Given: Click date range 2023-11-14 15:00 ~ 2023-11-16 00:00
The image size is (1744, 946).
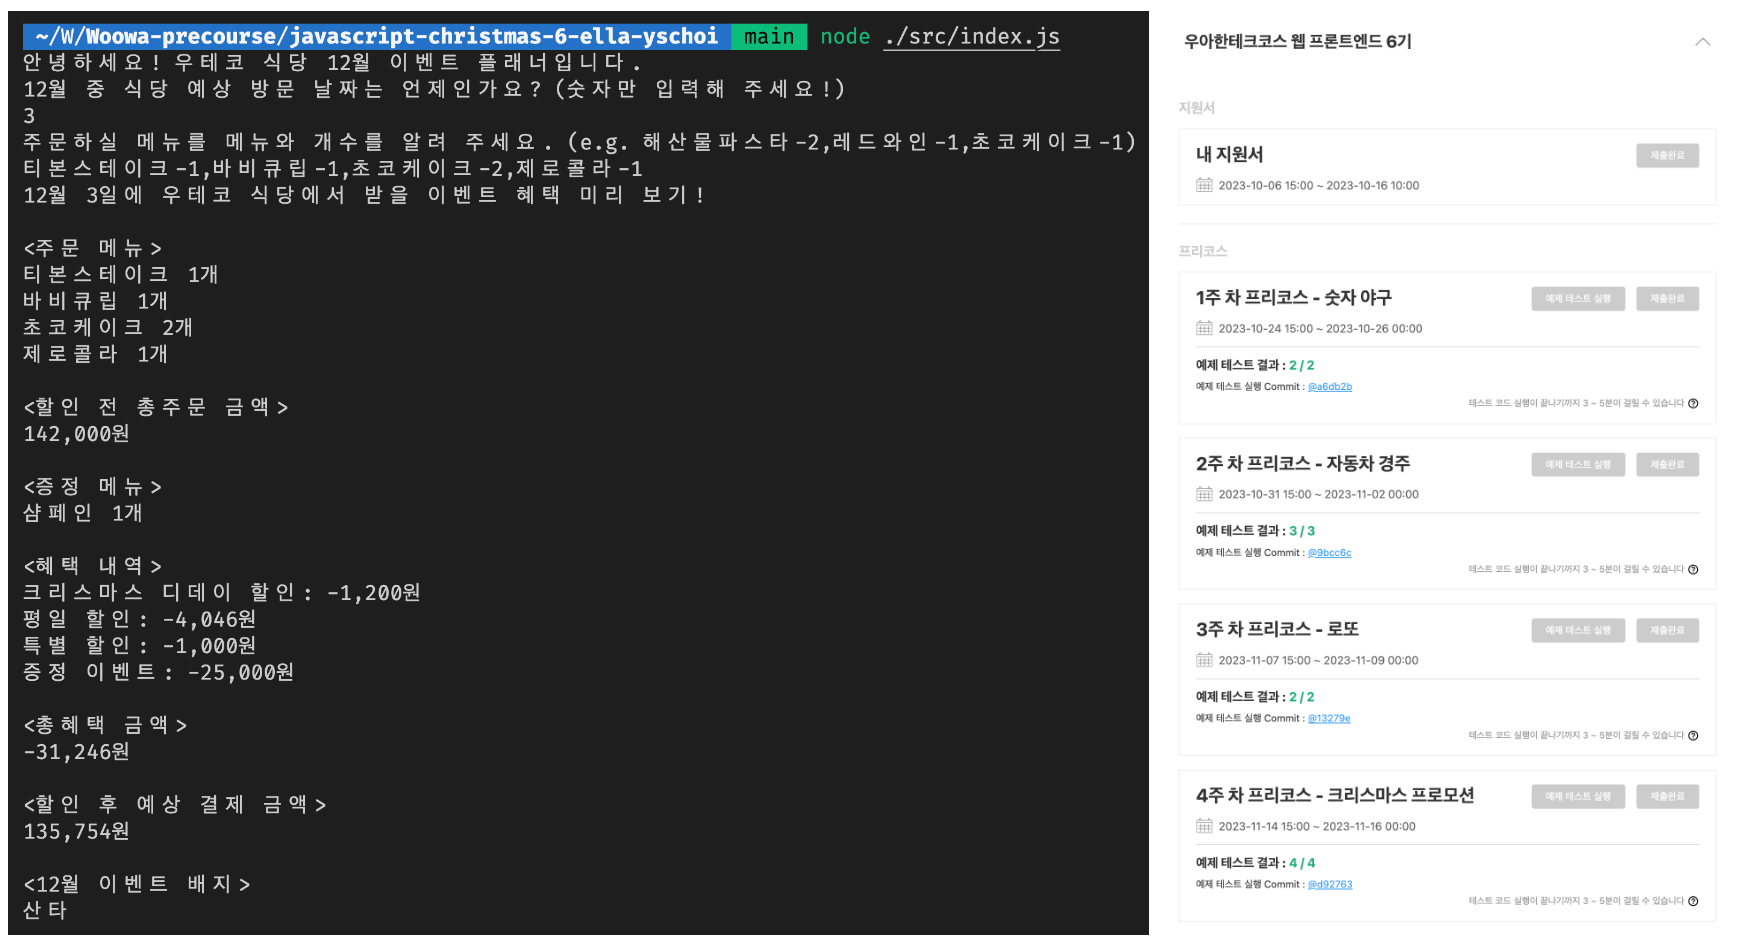Looking at the screenshot, I should (1317, 827).
